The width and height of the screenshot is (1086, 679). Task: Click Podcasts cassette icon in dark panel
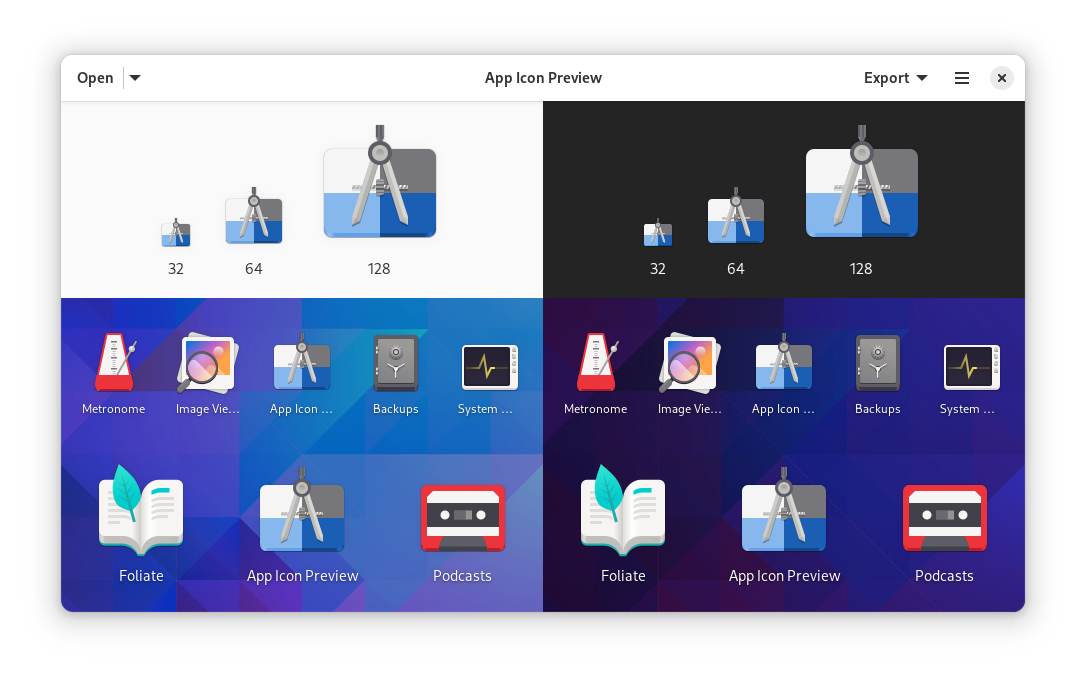(x=945, y=518)
